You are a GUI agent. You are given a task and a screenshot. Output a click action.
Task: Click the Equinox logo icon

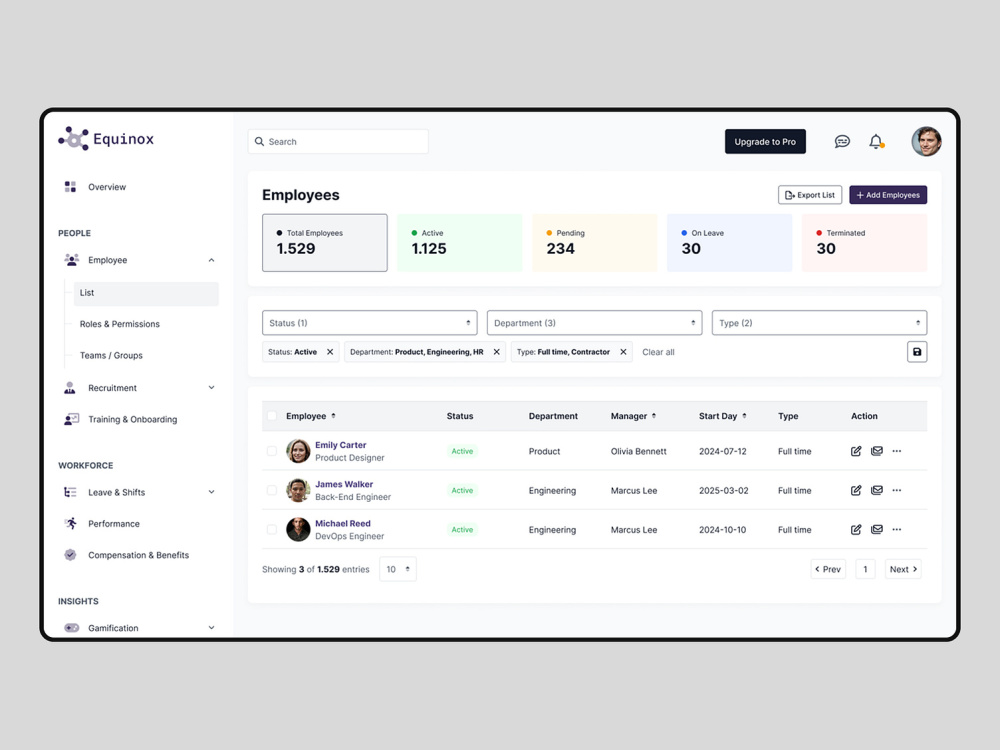73,138
